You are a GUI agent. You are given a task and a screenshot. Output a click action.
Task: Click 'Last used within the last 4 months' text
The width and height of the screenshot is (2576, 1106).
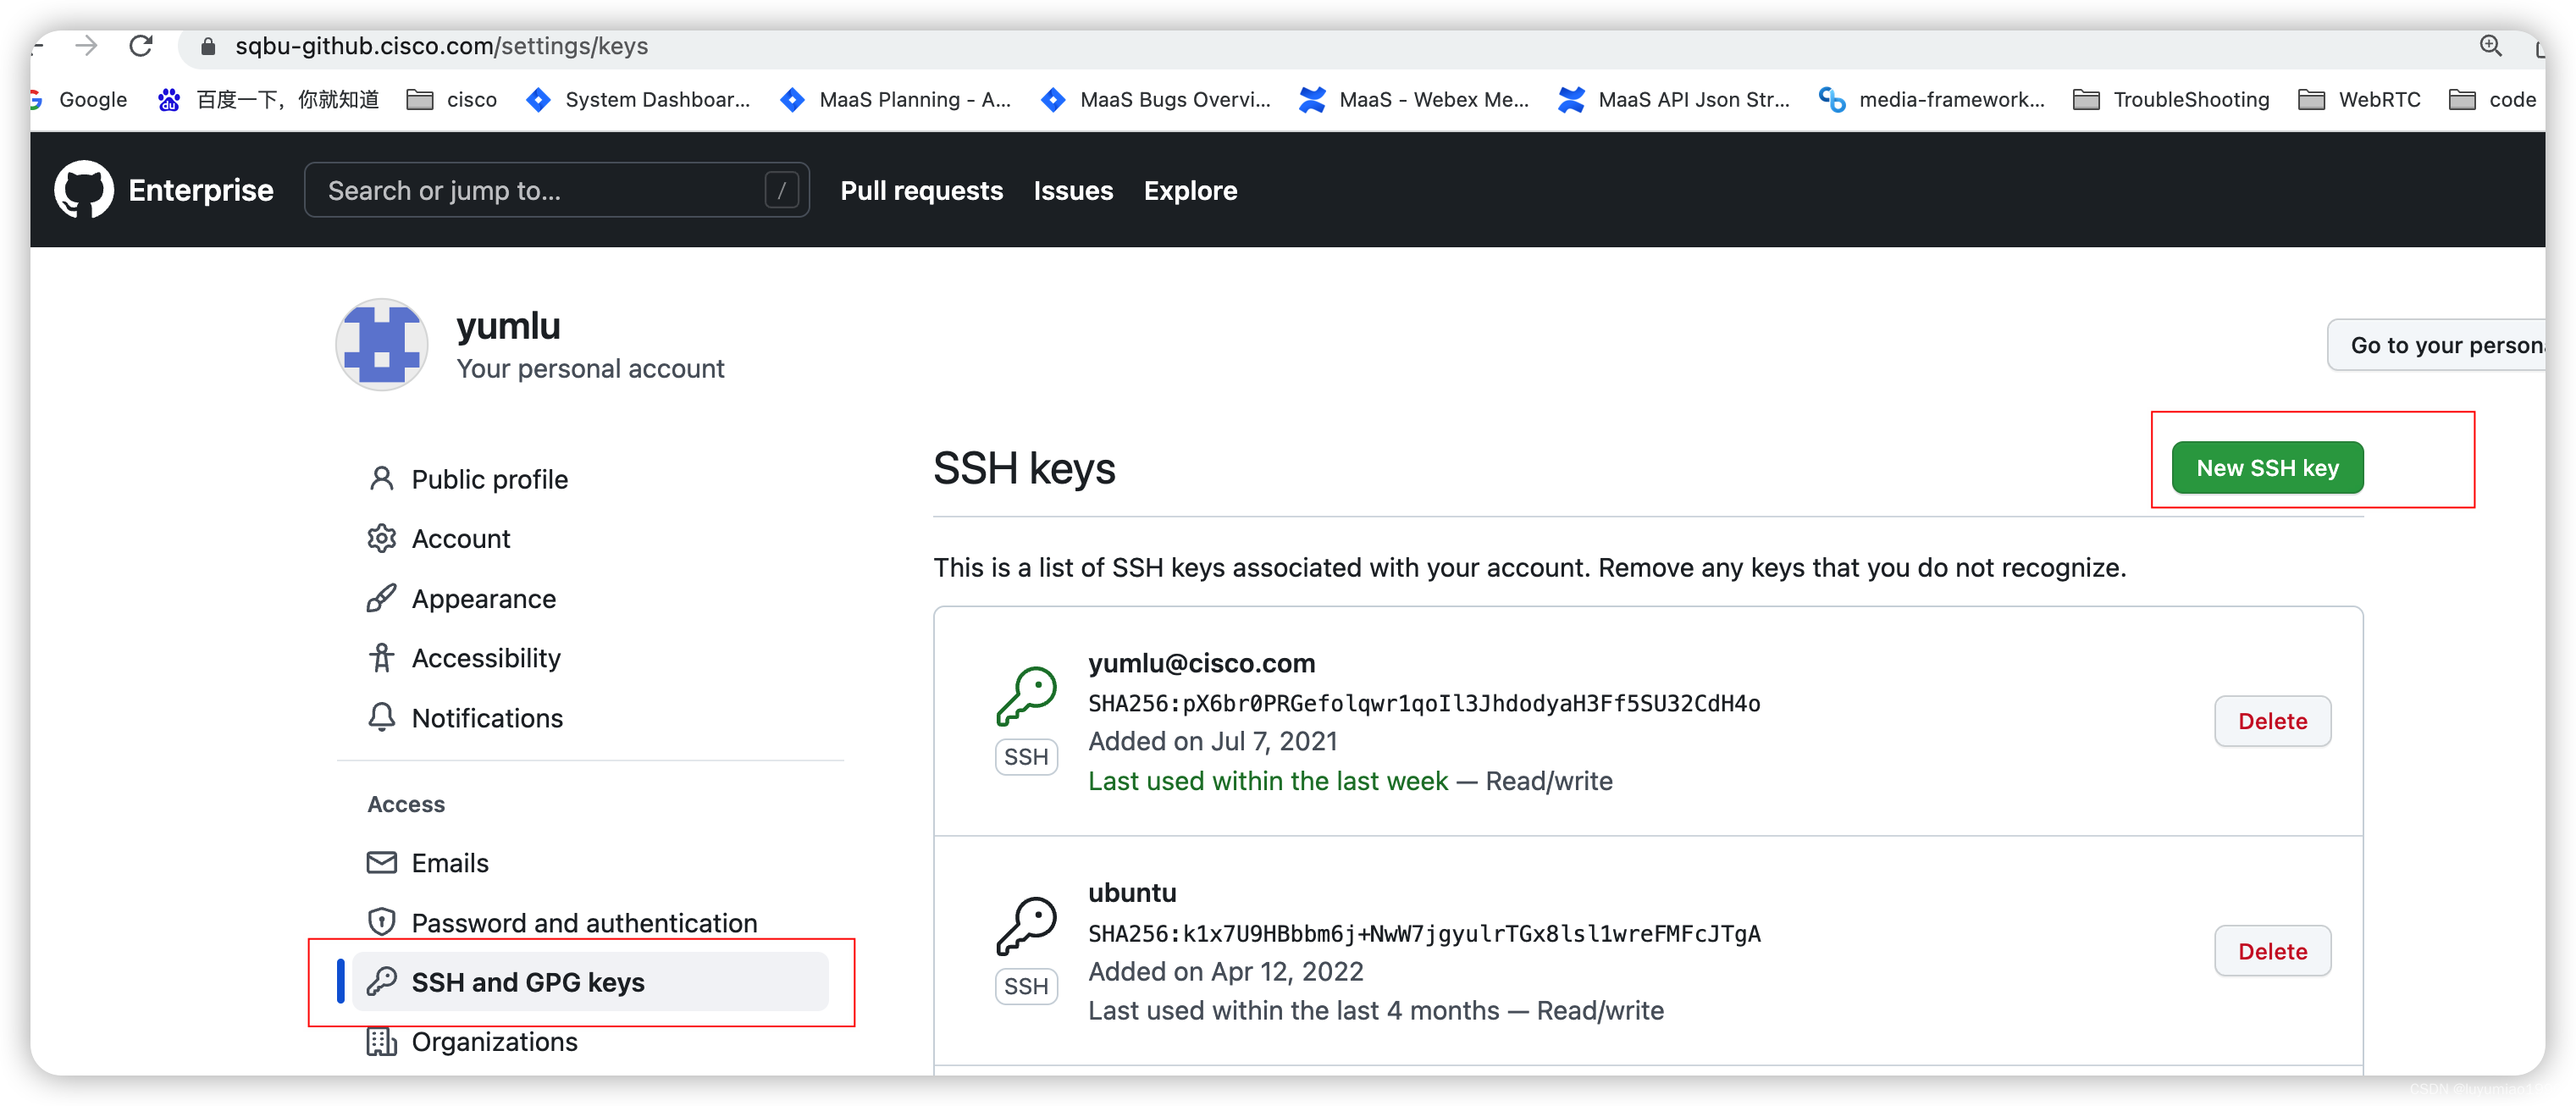[x=1293, y=1010]
